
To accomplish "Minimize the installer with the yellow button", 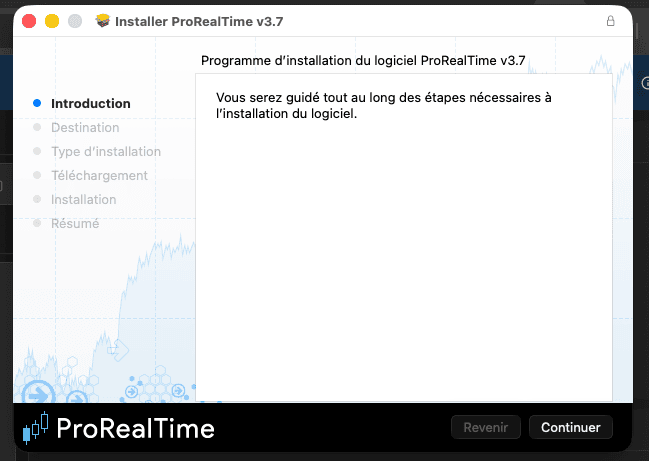I will click(x=52, y=21).
